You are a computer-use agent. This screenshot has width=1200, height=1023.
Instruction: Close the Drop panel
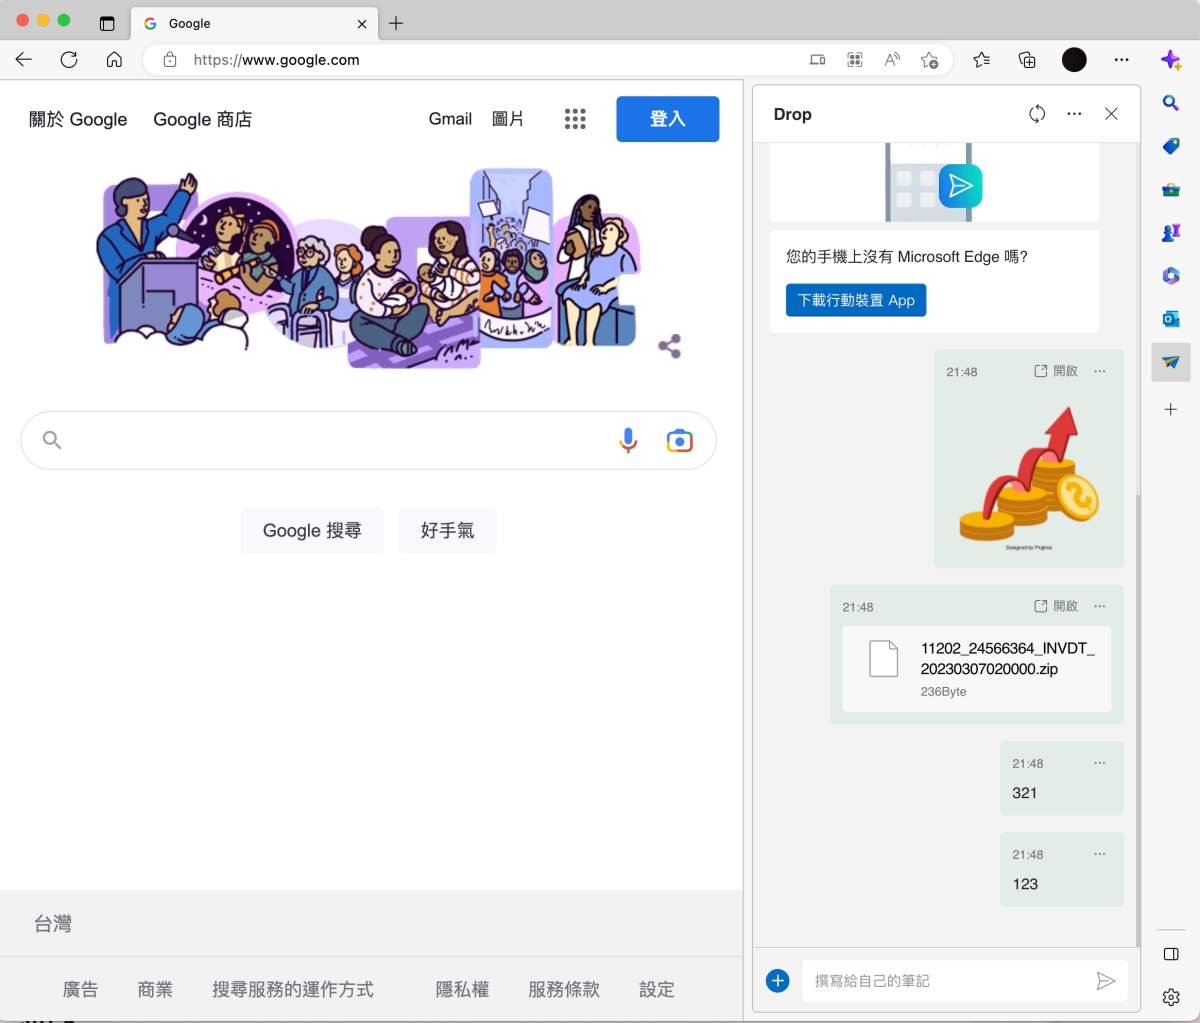click(1111, 114)
